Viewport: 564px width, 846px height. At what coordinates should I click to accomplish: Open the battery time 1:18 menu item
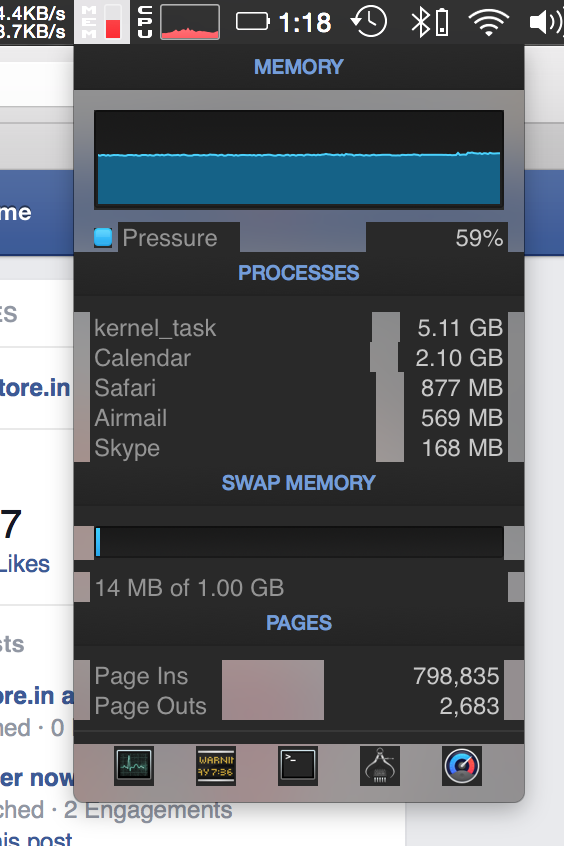pos(284,22)
